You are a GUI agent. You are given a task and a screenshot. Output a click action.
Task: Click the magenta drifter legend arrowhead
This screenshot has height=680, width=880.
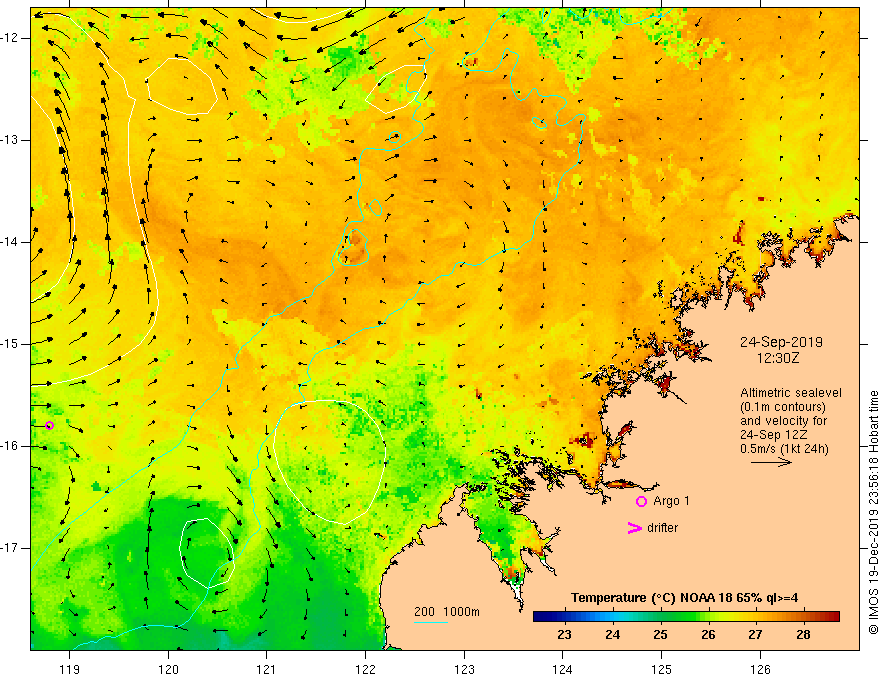(634, 528)
